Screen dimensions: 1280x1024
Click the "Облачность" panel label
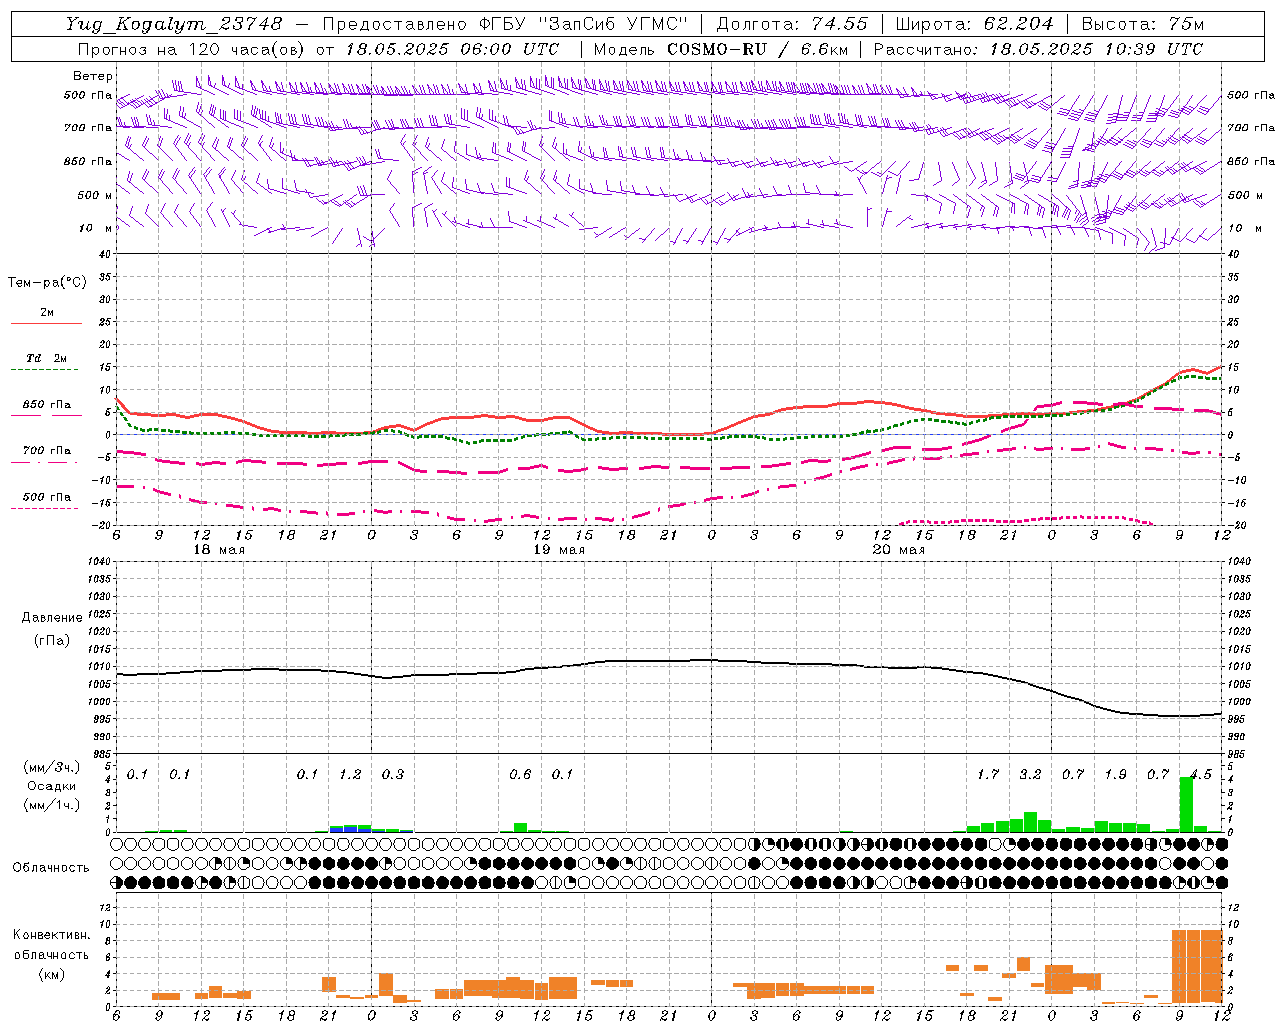(51, 867)
